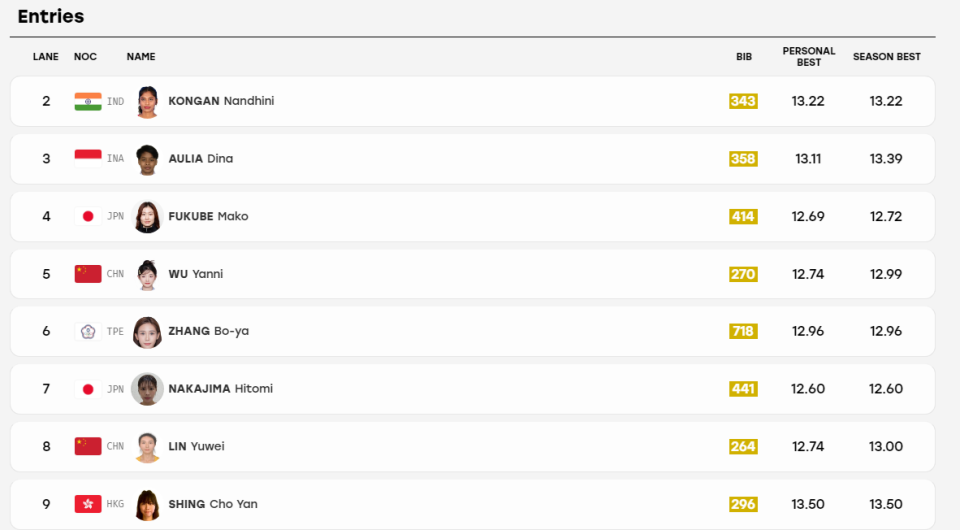Click the INA country code
Viewport: 960px width, 530px height.
[115, 159]
